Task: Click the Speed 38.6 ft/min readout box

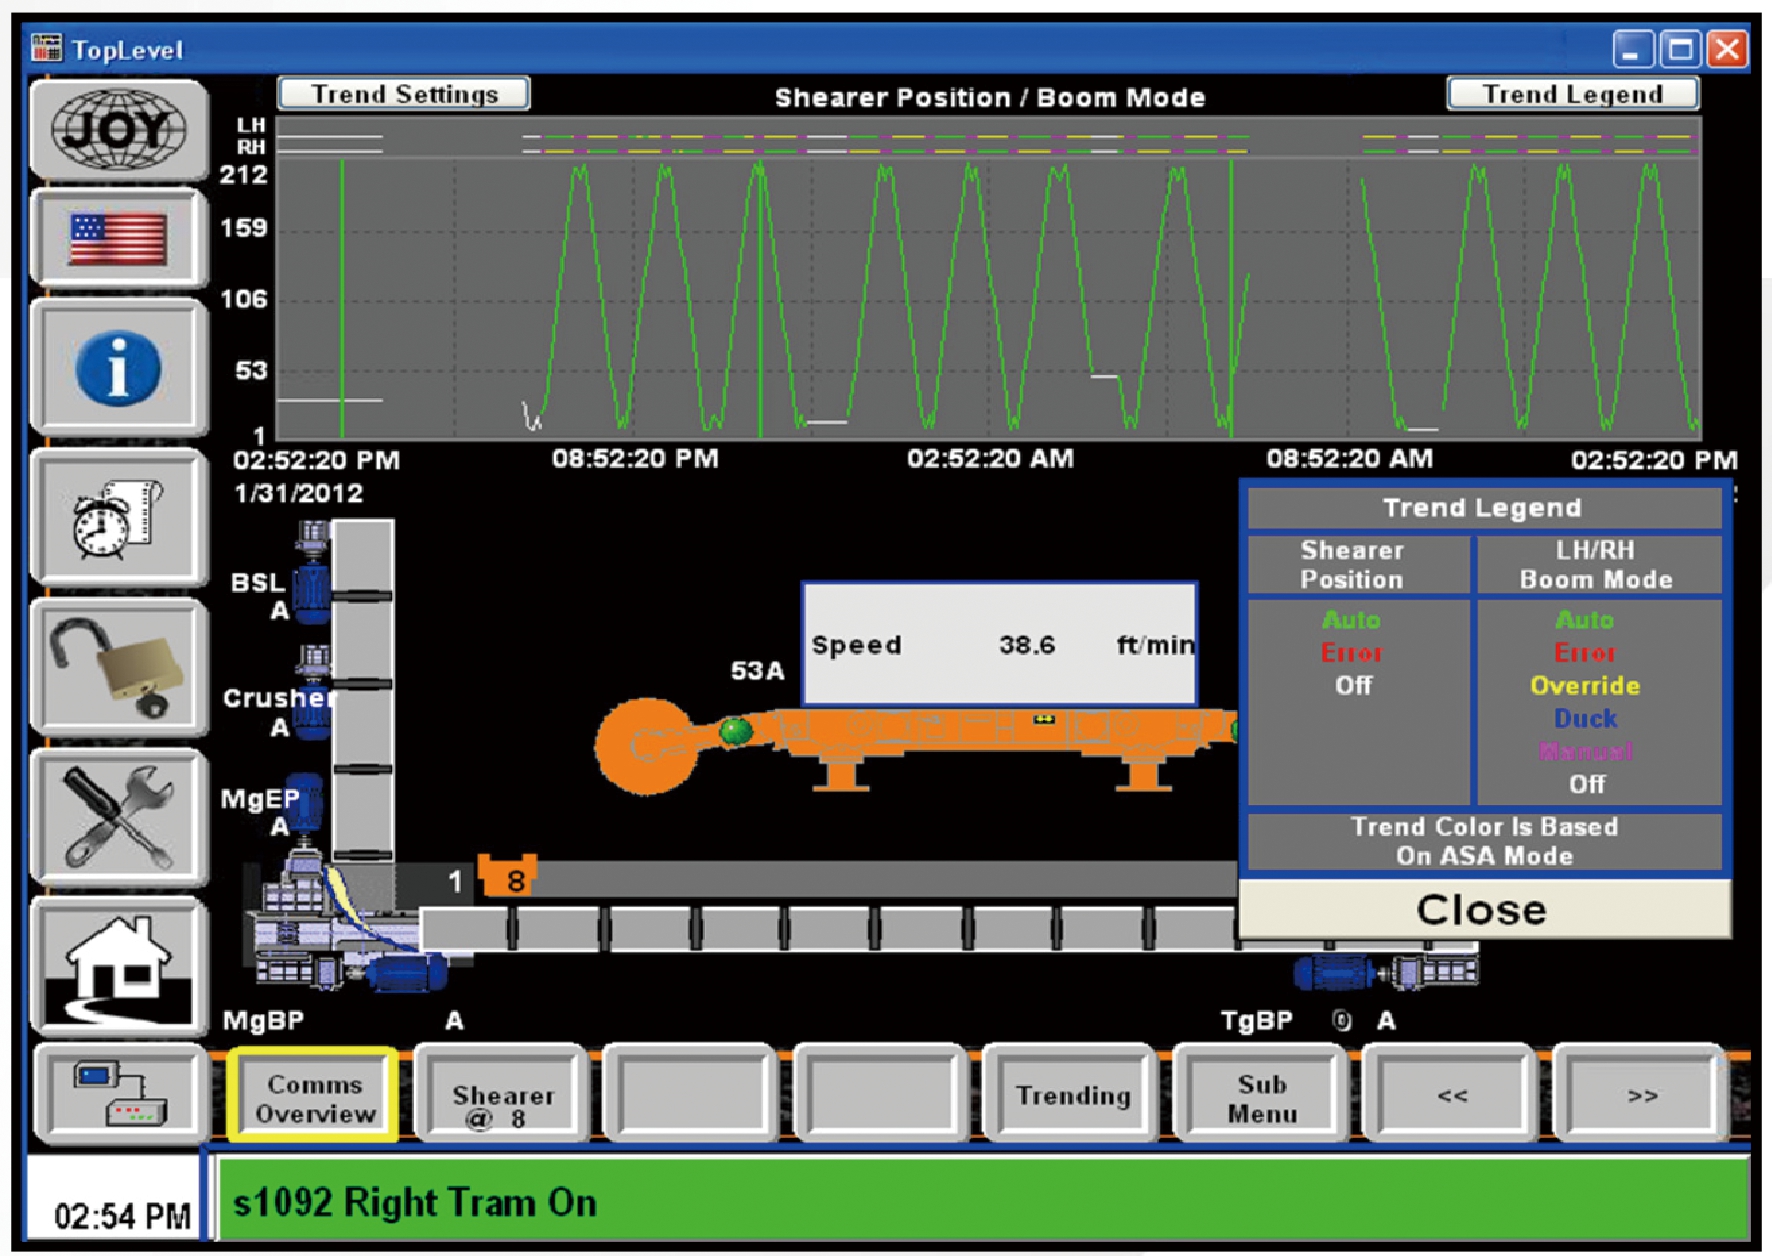Action: click(x=1000, y=644)
